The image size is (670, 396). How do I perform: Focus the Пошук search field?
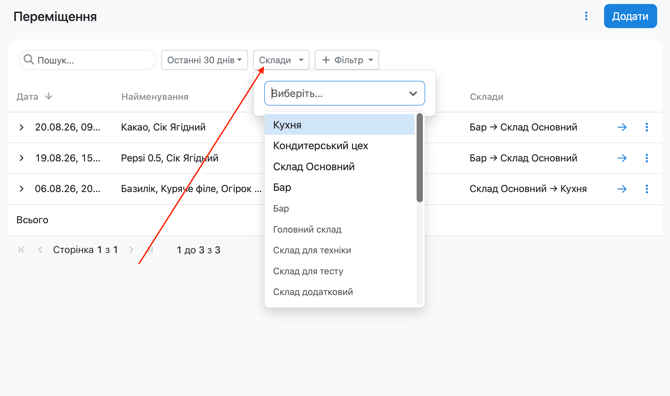[x=87, y=60]
